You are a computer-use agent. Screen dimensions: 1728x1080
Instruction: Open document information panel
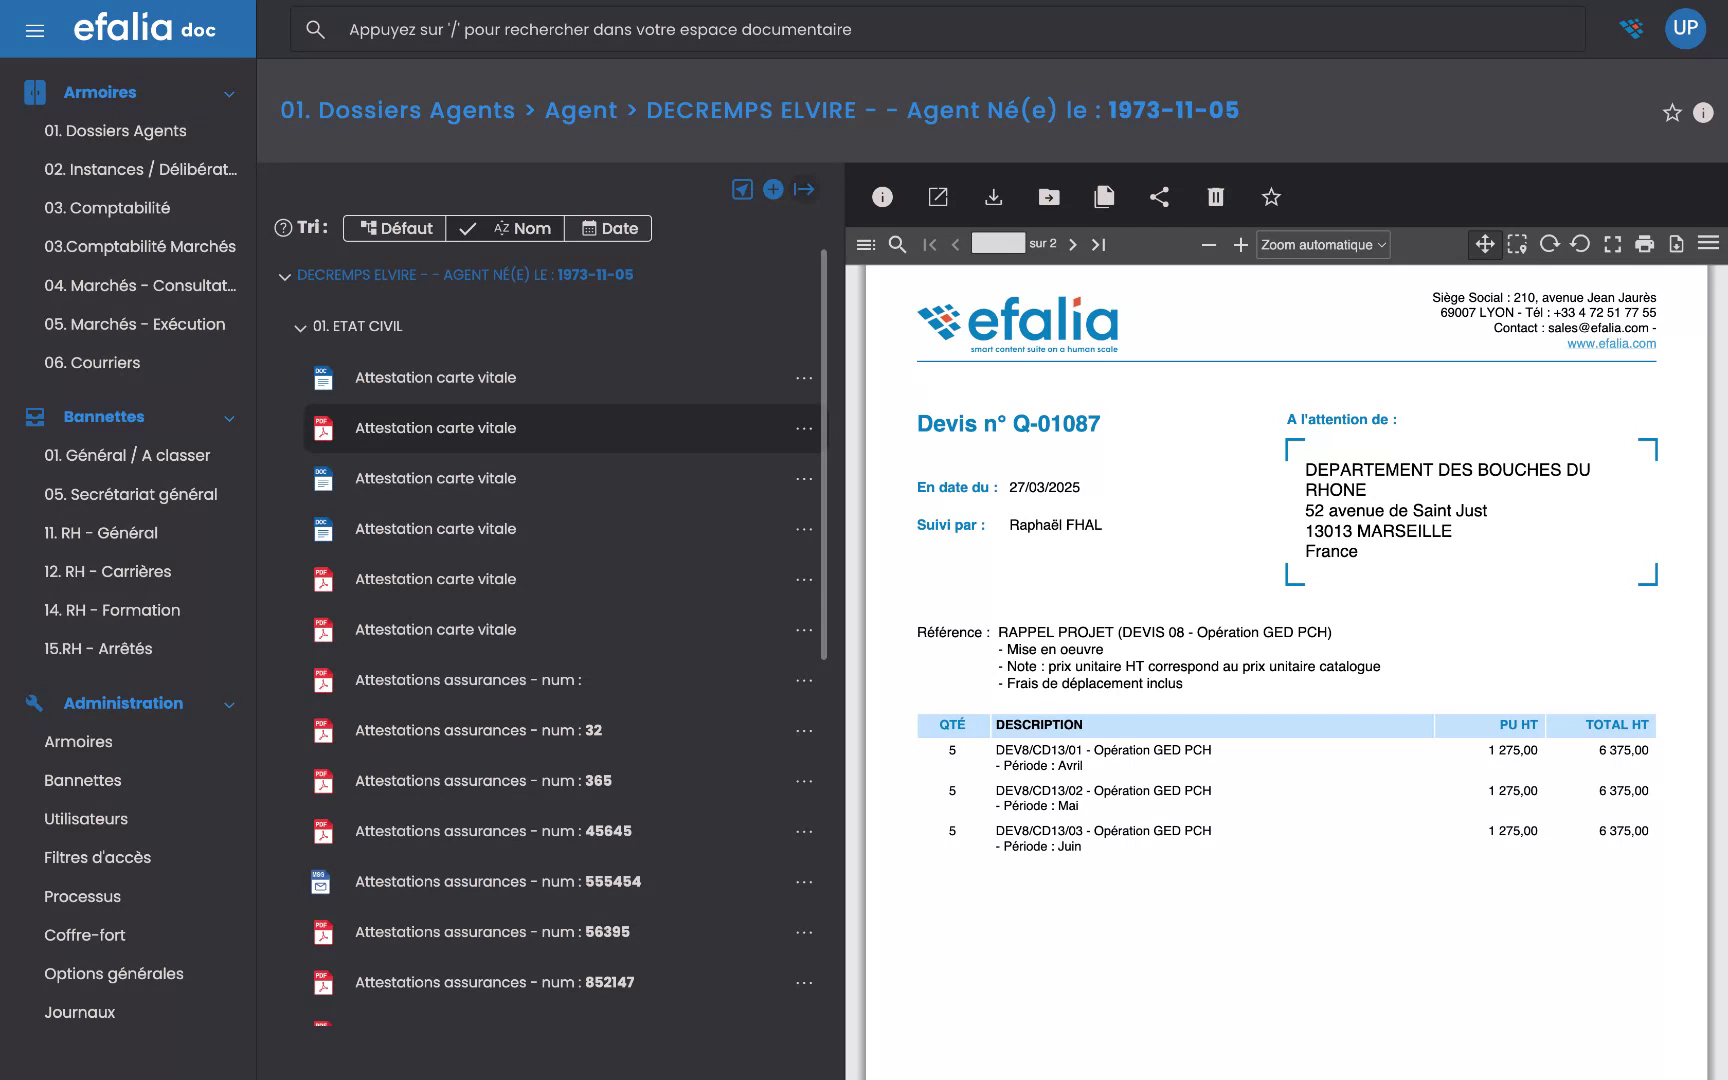point(882,197)
